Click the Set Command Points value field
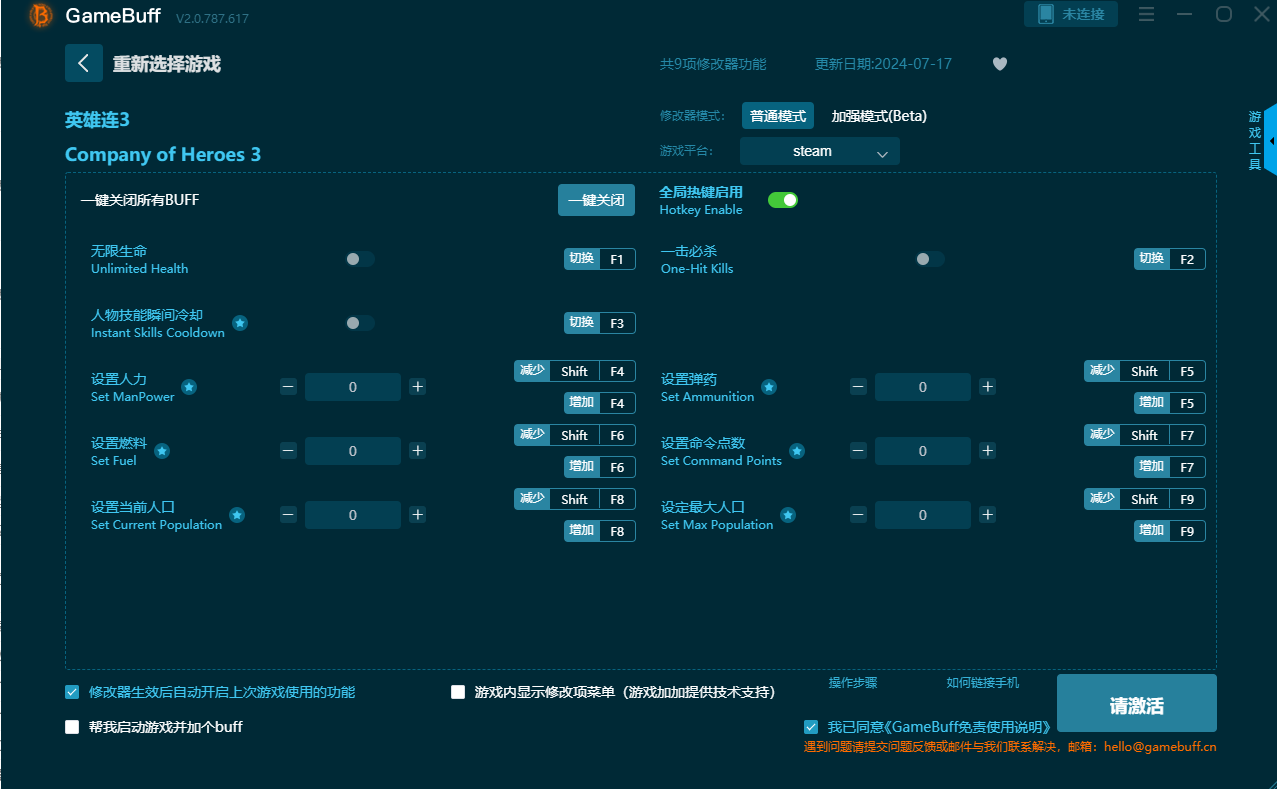The width and height of the screenshot is (1277, 789). coord(923,451)
